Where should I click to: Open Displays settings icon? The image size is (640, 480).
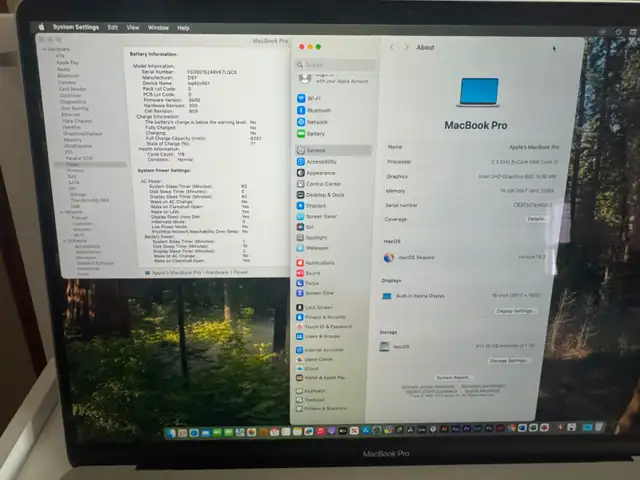300,206
